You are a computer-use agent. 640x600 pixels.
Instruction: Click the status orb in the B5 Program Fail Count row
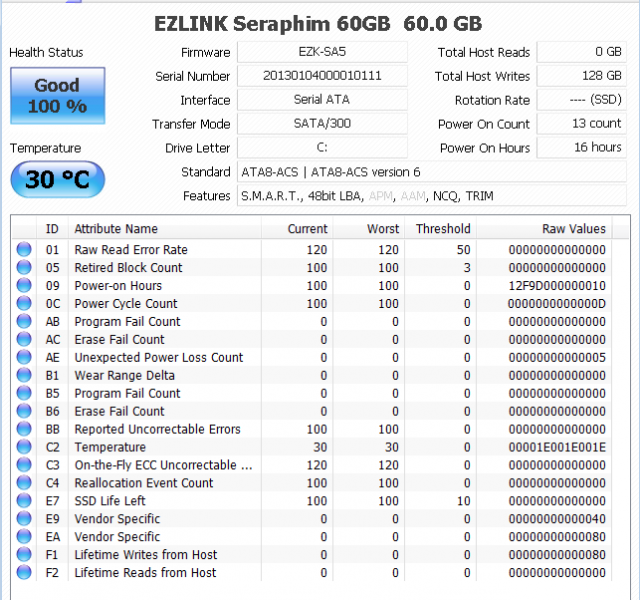(x=24, y=393)
